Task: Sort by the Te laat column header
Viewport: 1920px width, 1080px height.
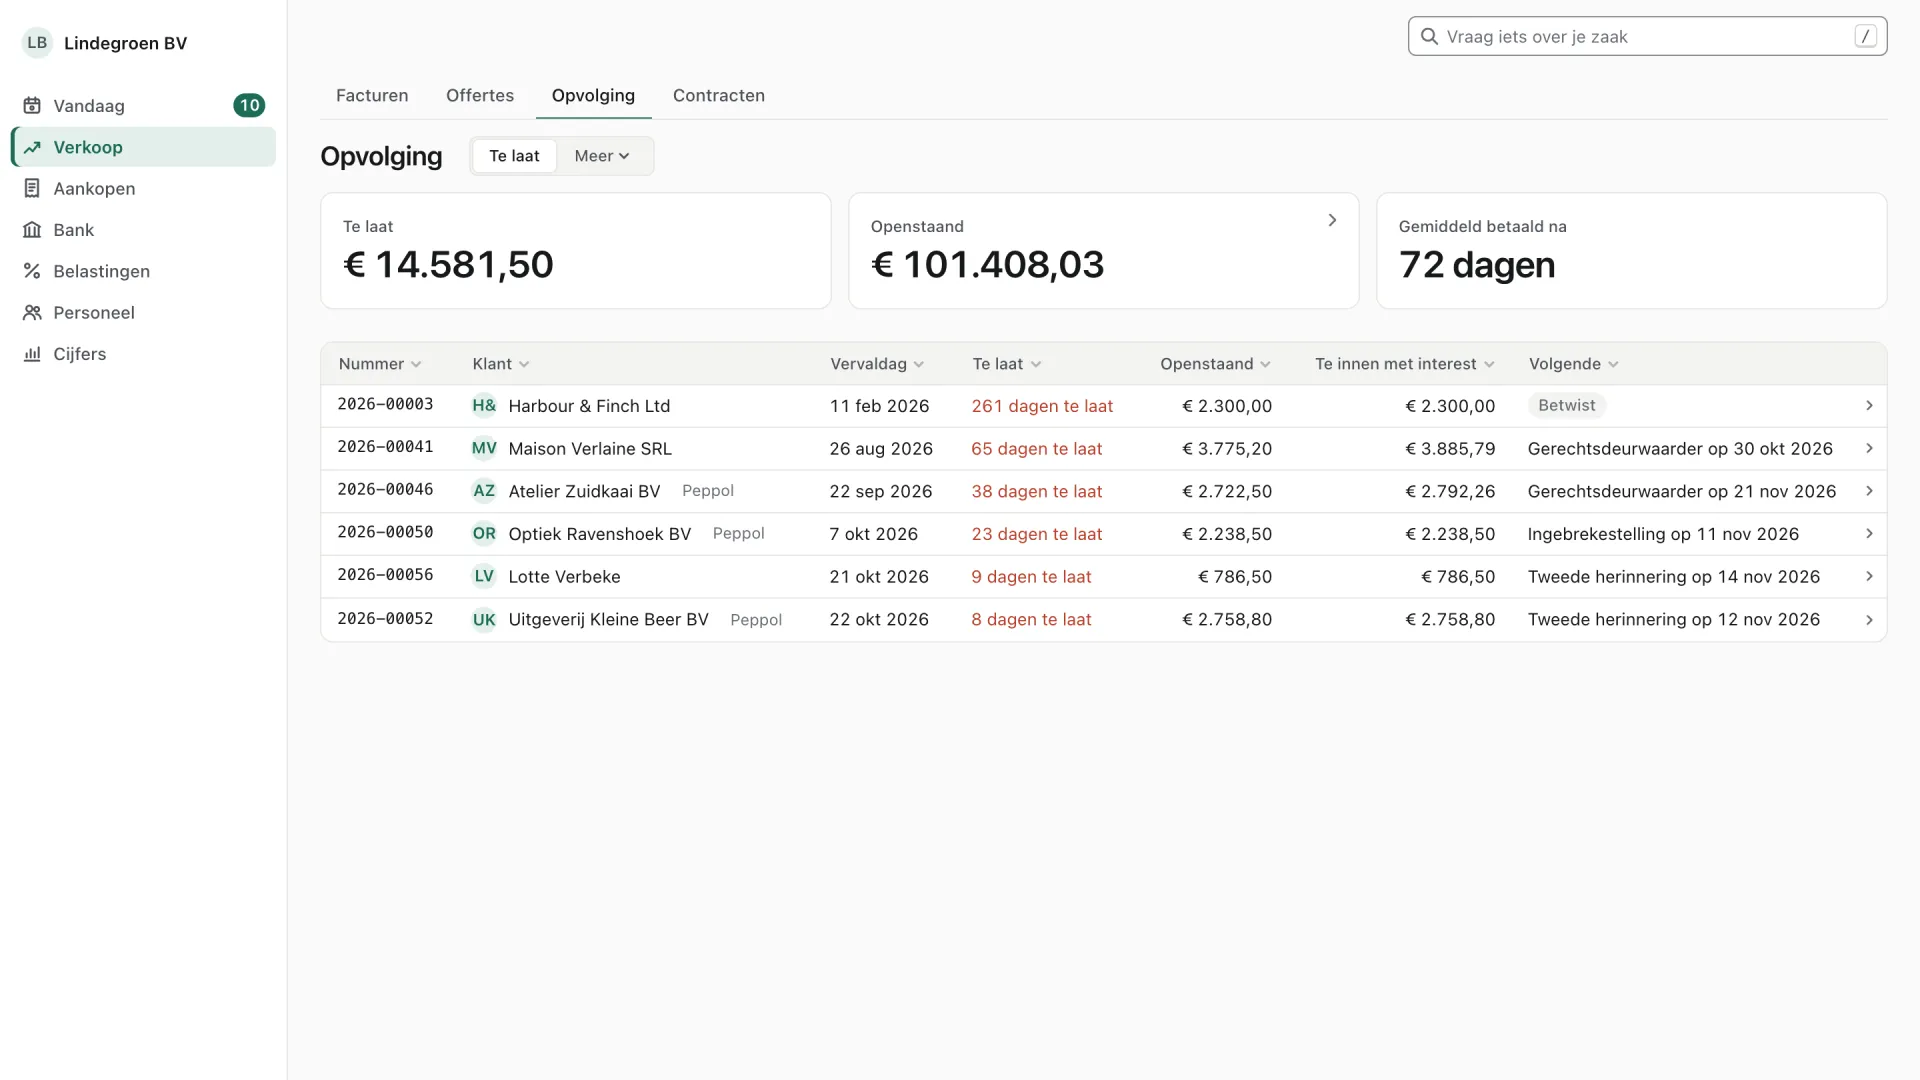Action: tap(1007, 364)
